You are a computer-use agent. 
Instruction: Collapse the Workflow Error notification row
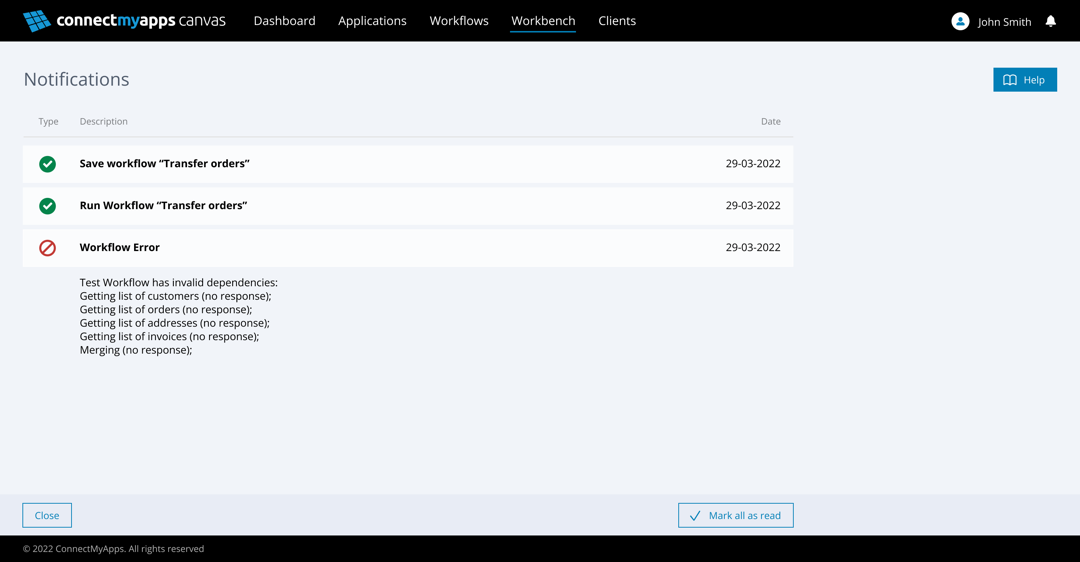[408, 248]
